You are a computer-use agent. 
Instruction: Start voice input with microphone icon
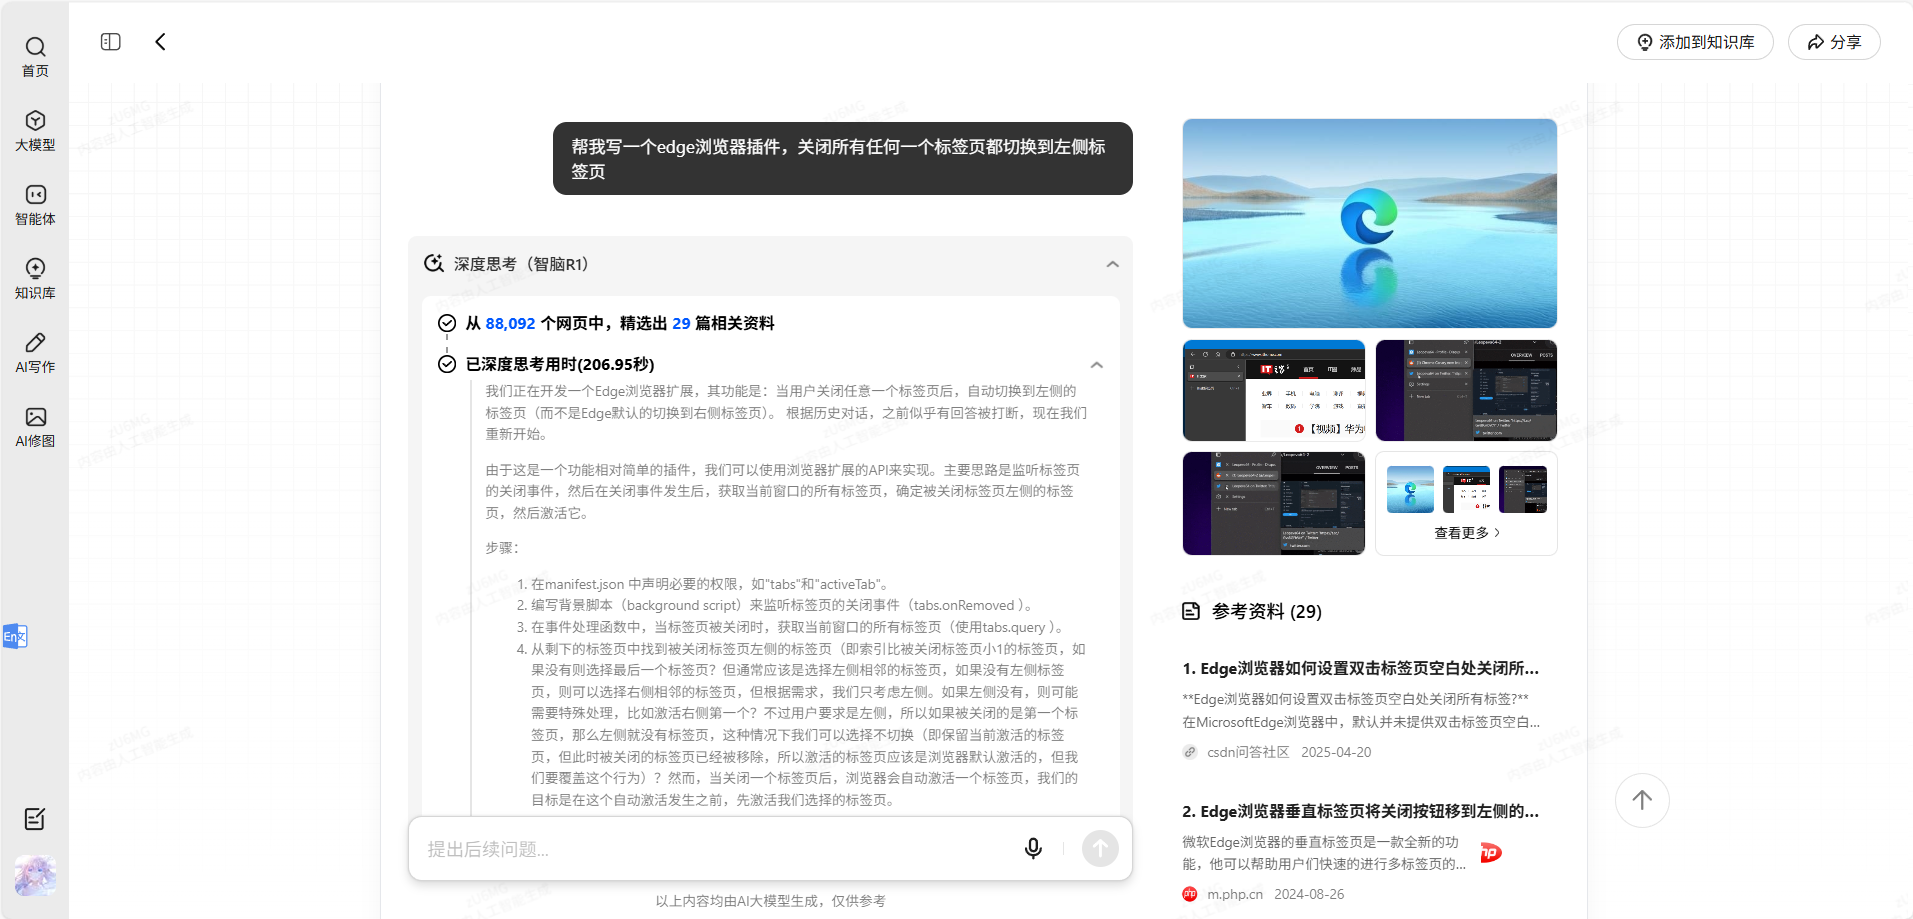click(1033, 849)
